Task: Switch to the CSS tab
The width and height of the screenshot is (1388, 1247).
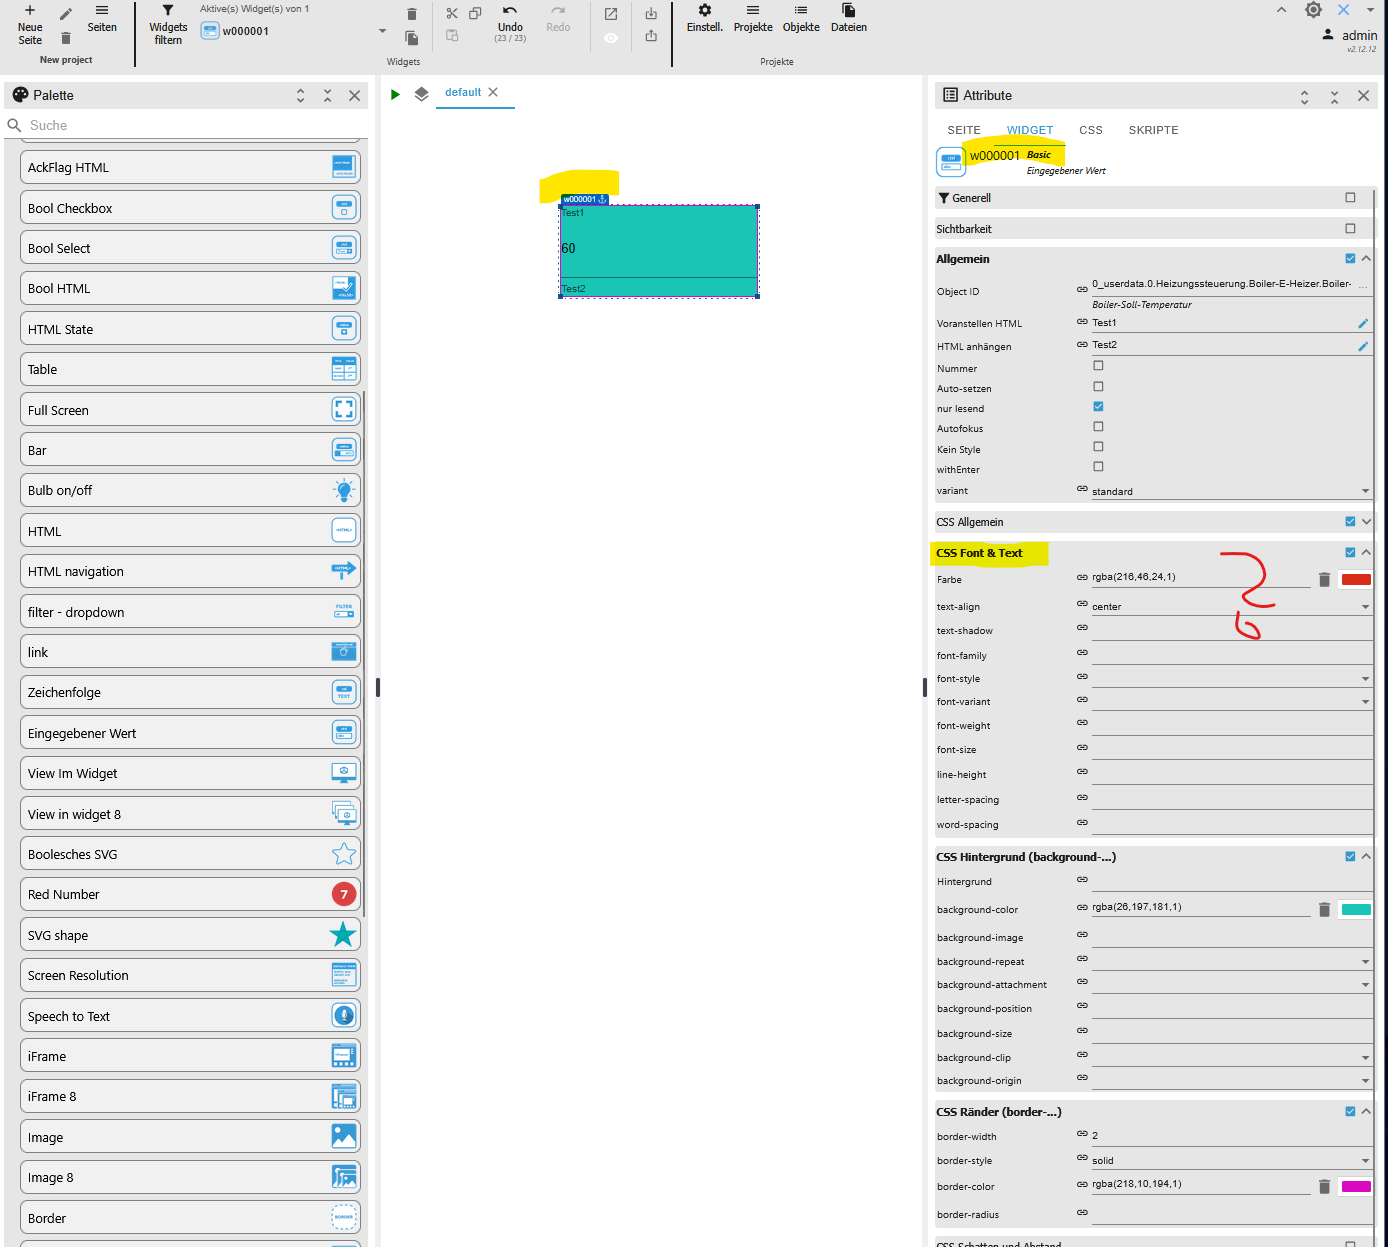Action: pyautogui.click(x=1091, y=130)
